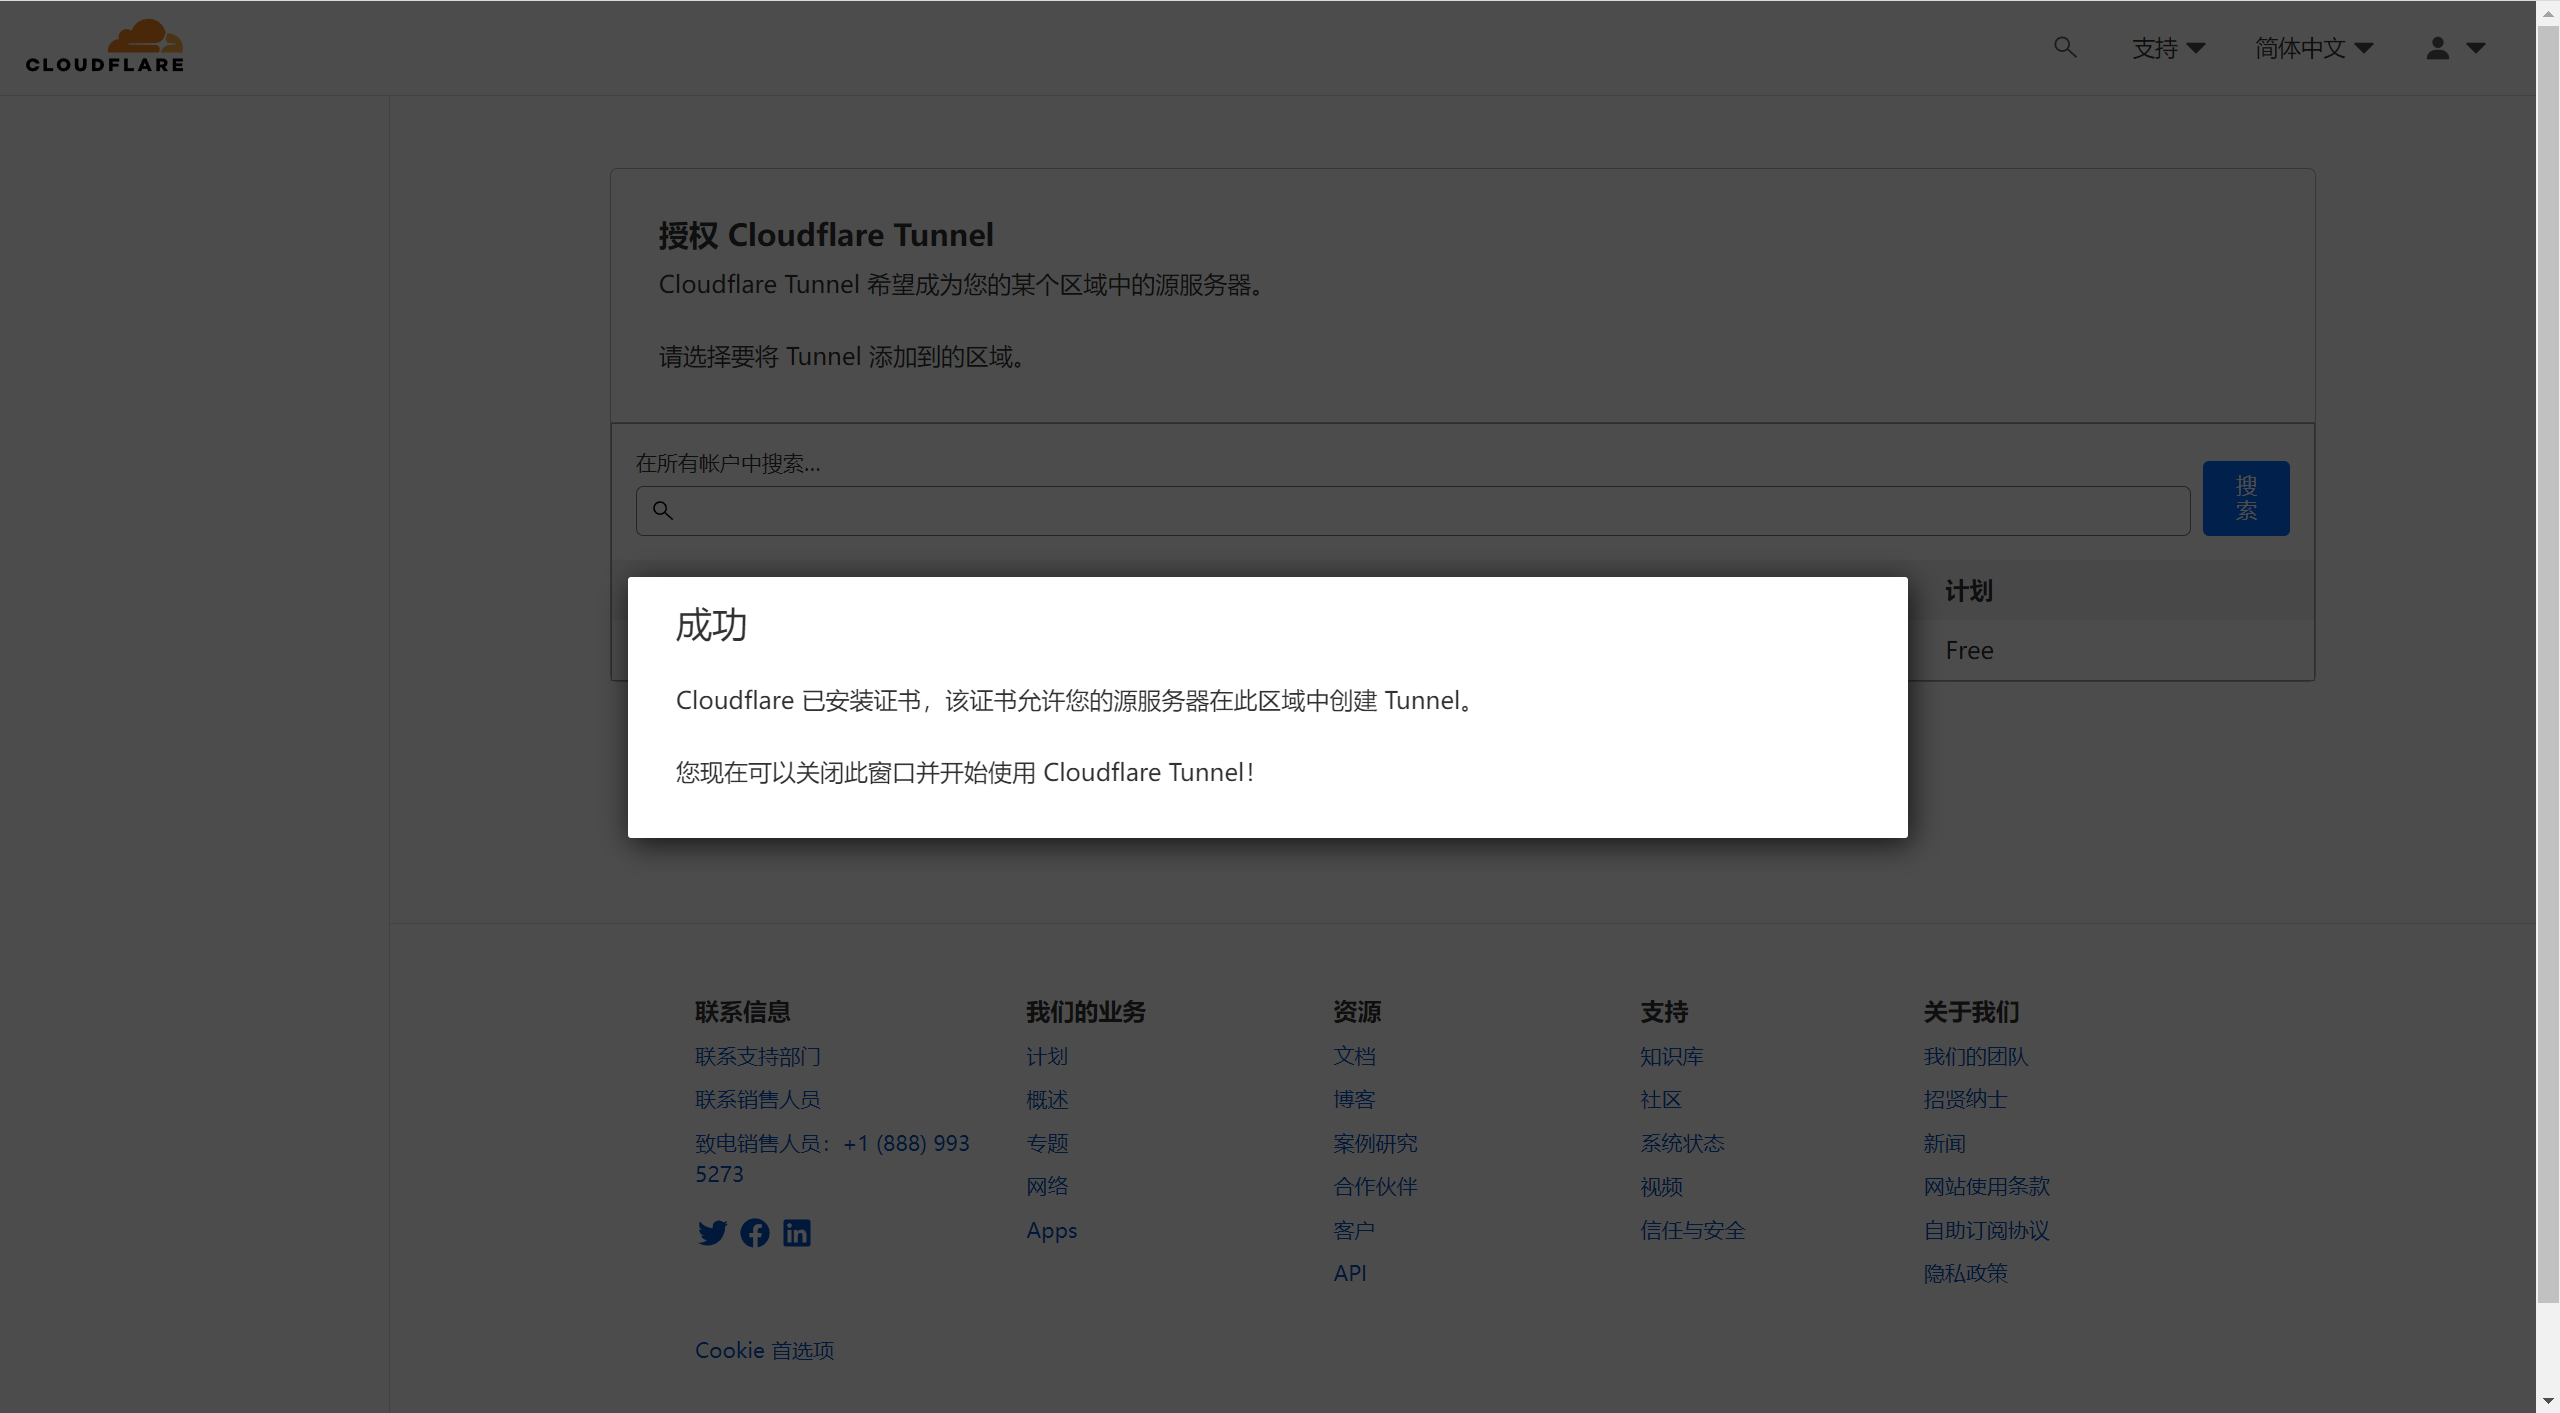This screenshot has width=2560, height=1413.
Task: Click the Cloudflare logo in header
Action: click(x=105, y=46)
